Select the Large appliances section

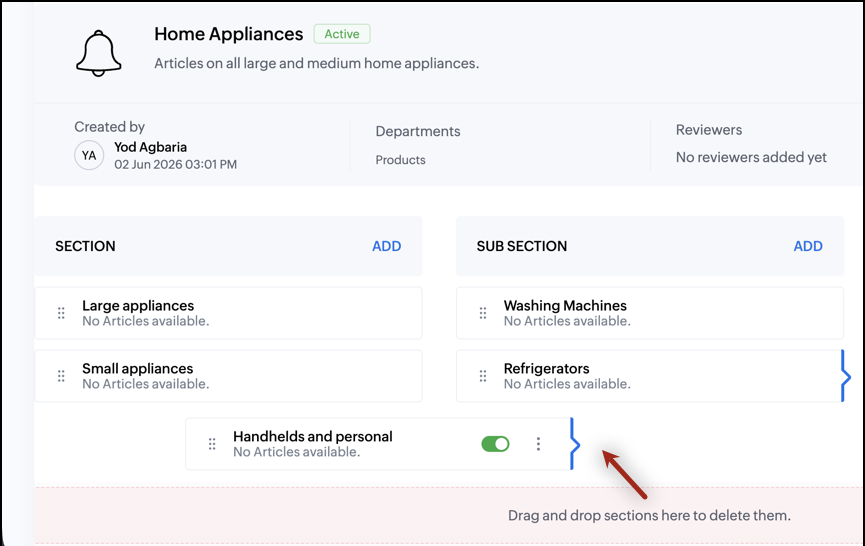pos(228,313)
